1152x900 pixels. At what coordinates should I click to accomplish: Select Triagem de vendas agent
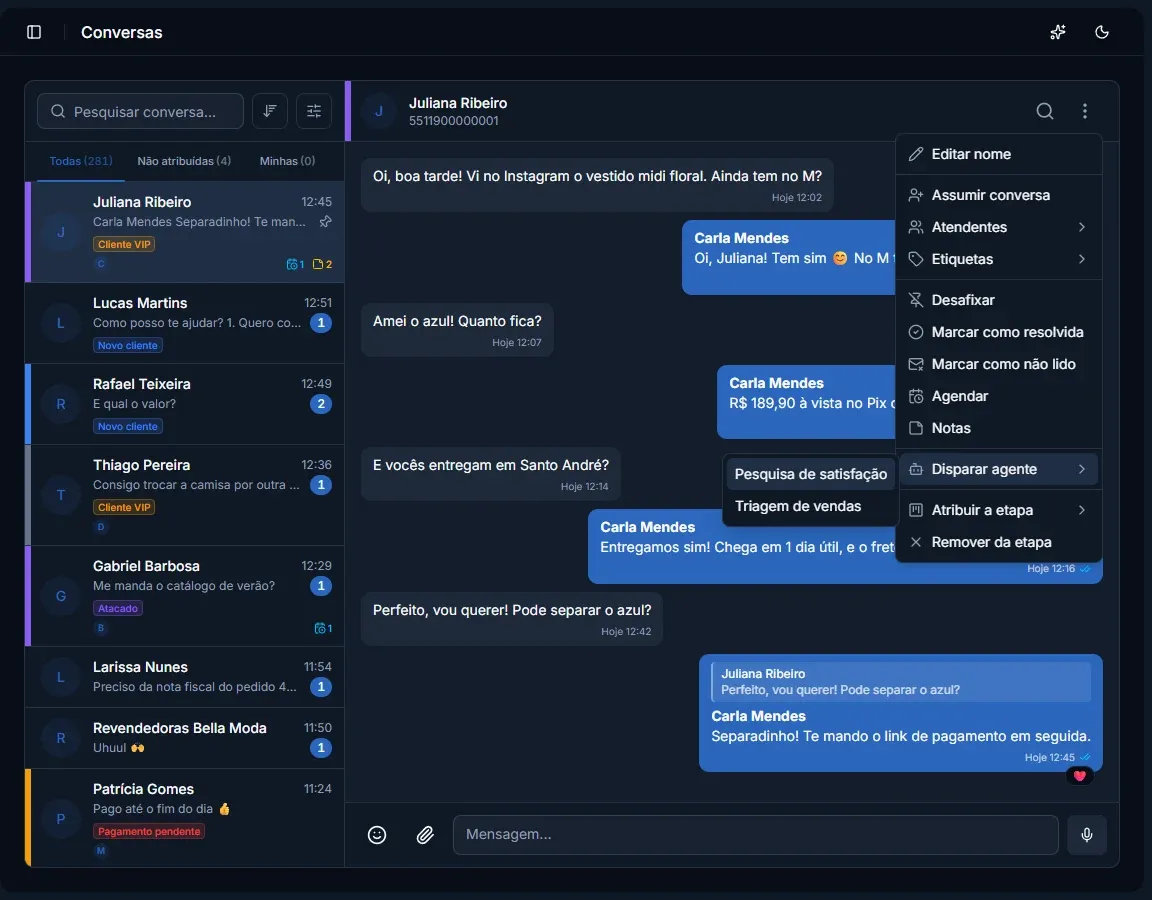(x=810, y=506)
